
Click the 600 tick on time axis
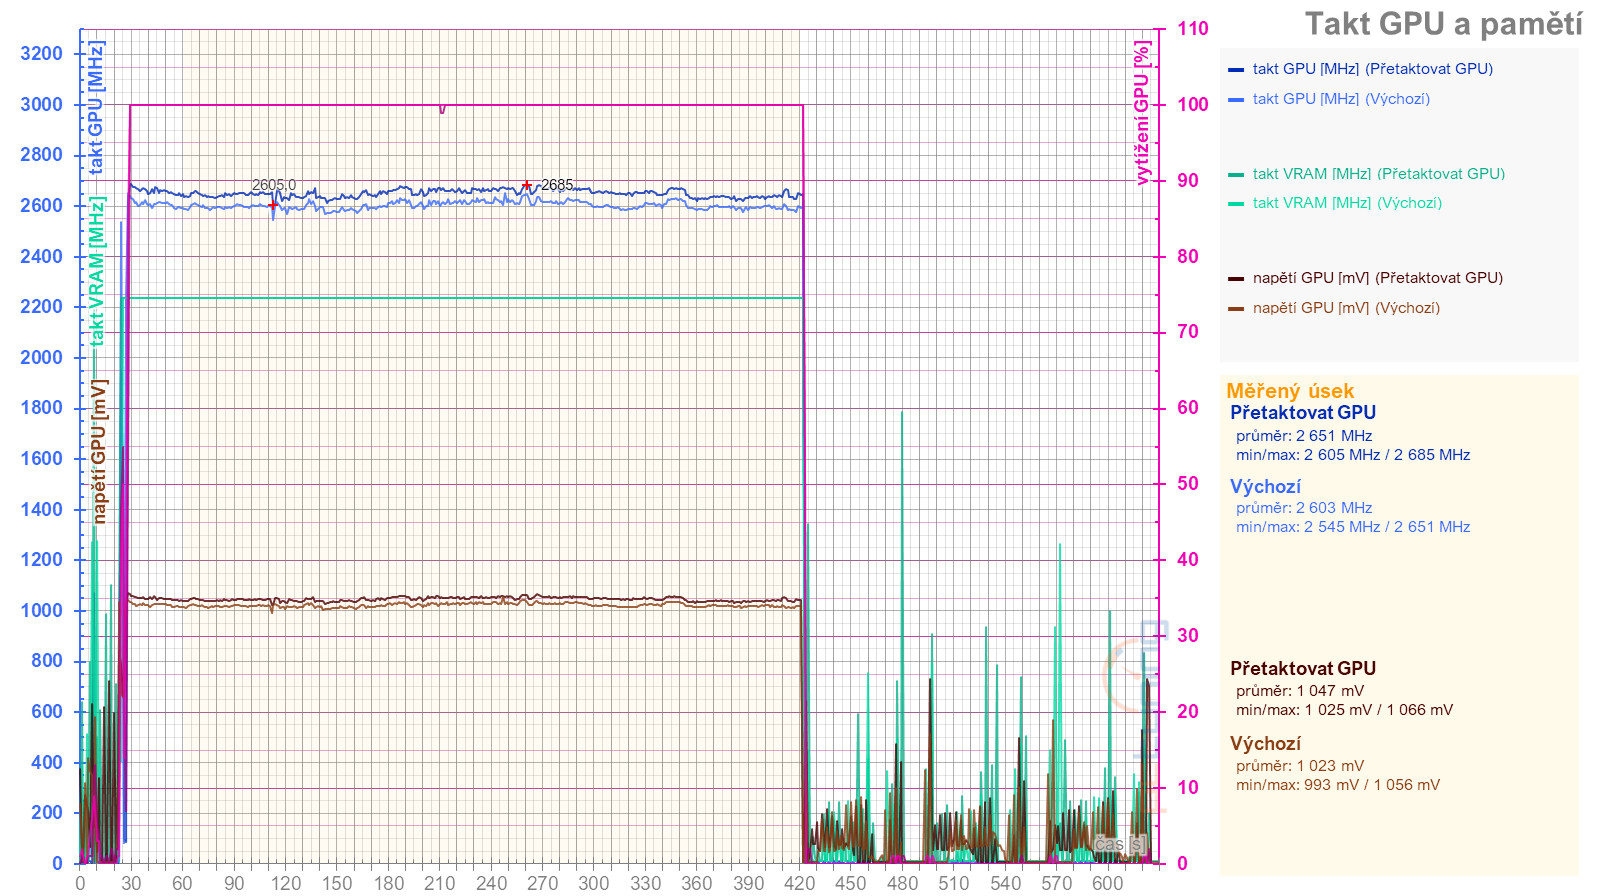click(x=1107, y=883)
